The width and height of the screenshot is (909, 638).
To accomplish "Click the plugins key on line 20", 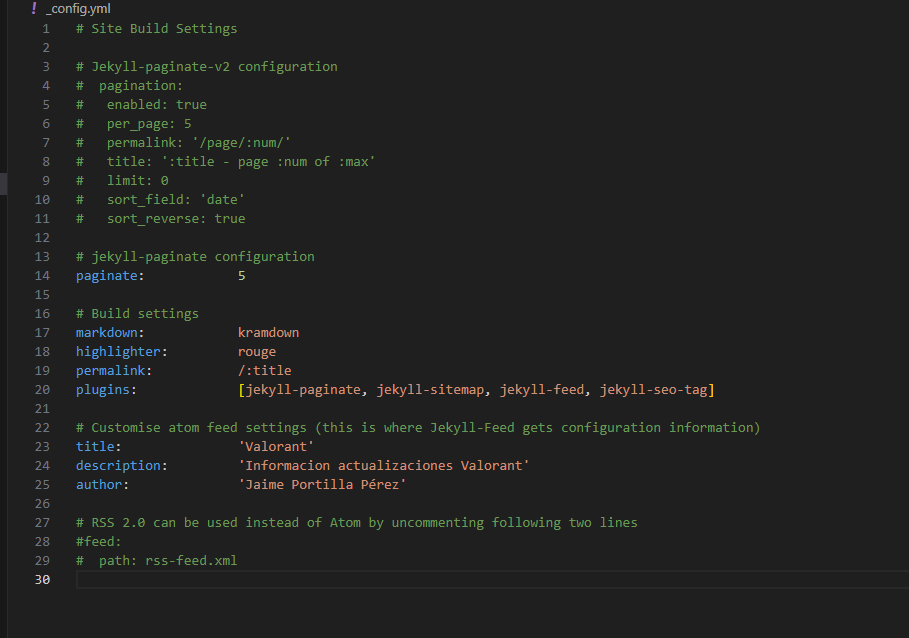I will click(x=100, y=389).
